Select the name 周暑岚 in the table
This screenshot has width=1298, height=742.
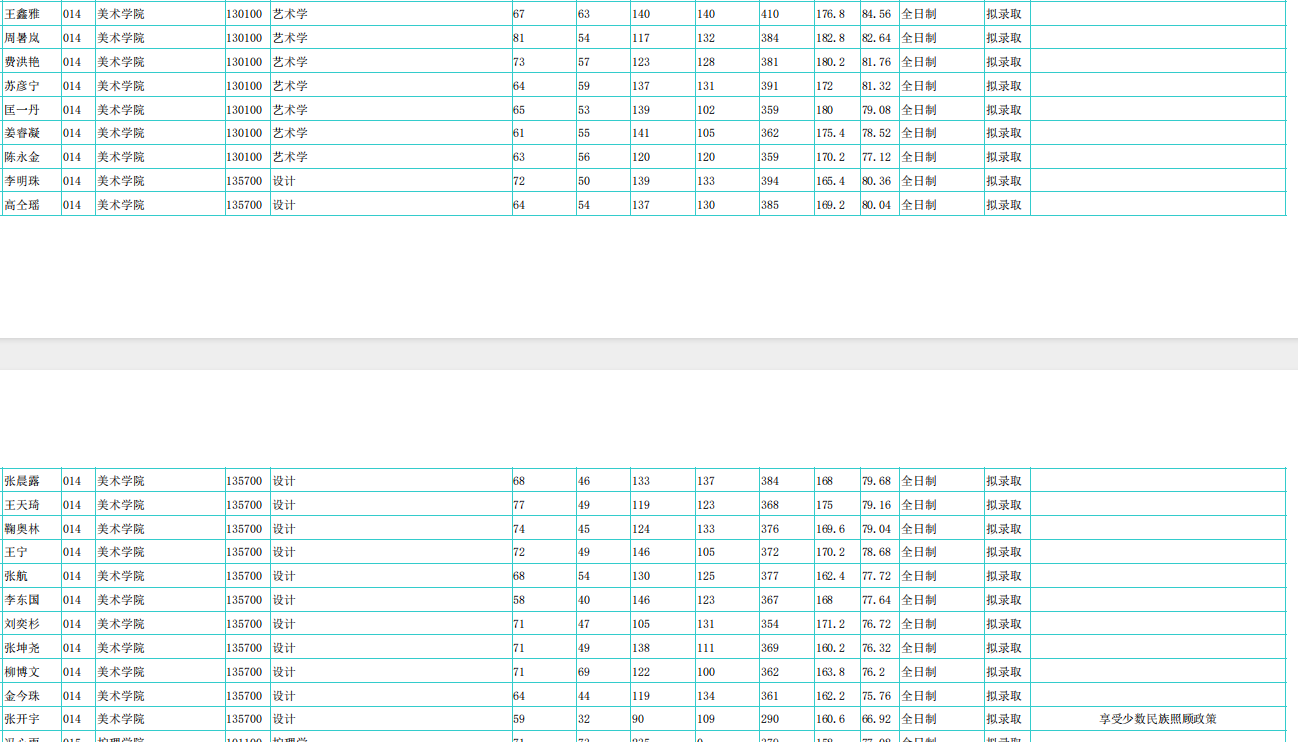click(22, 38)
